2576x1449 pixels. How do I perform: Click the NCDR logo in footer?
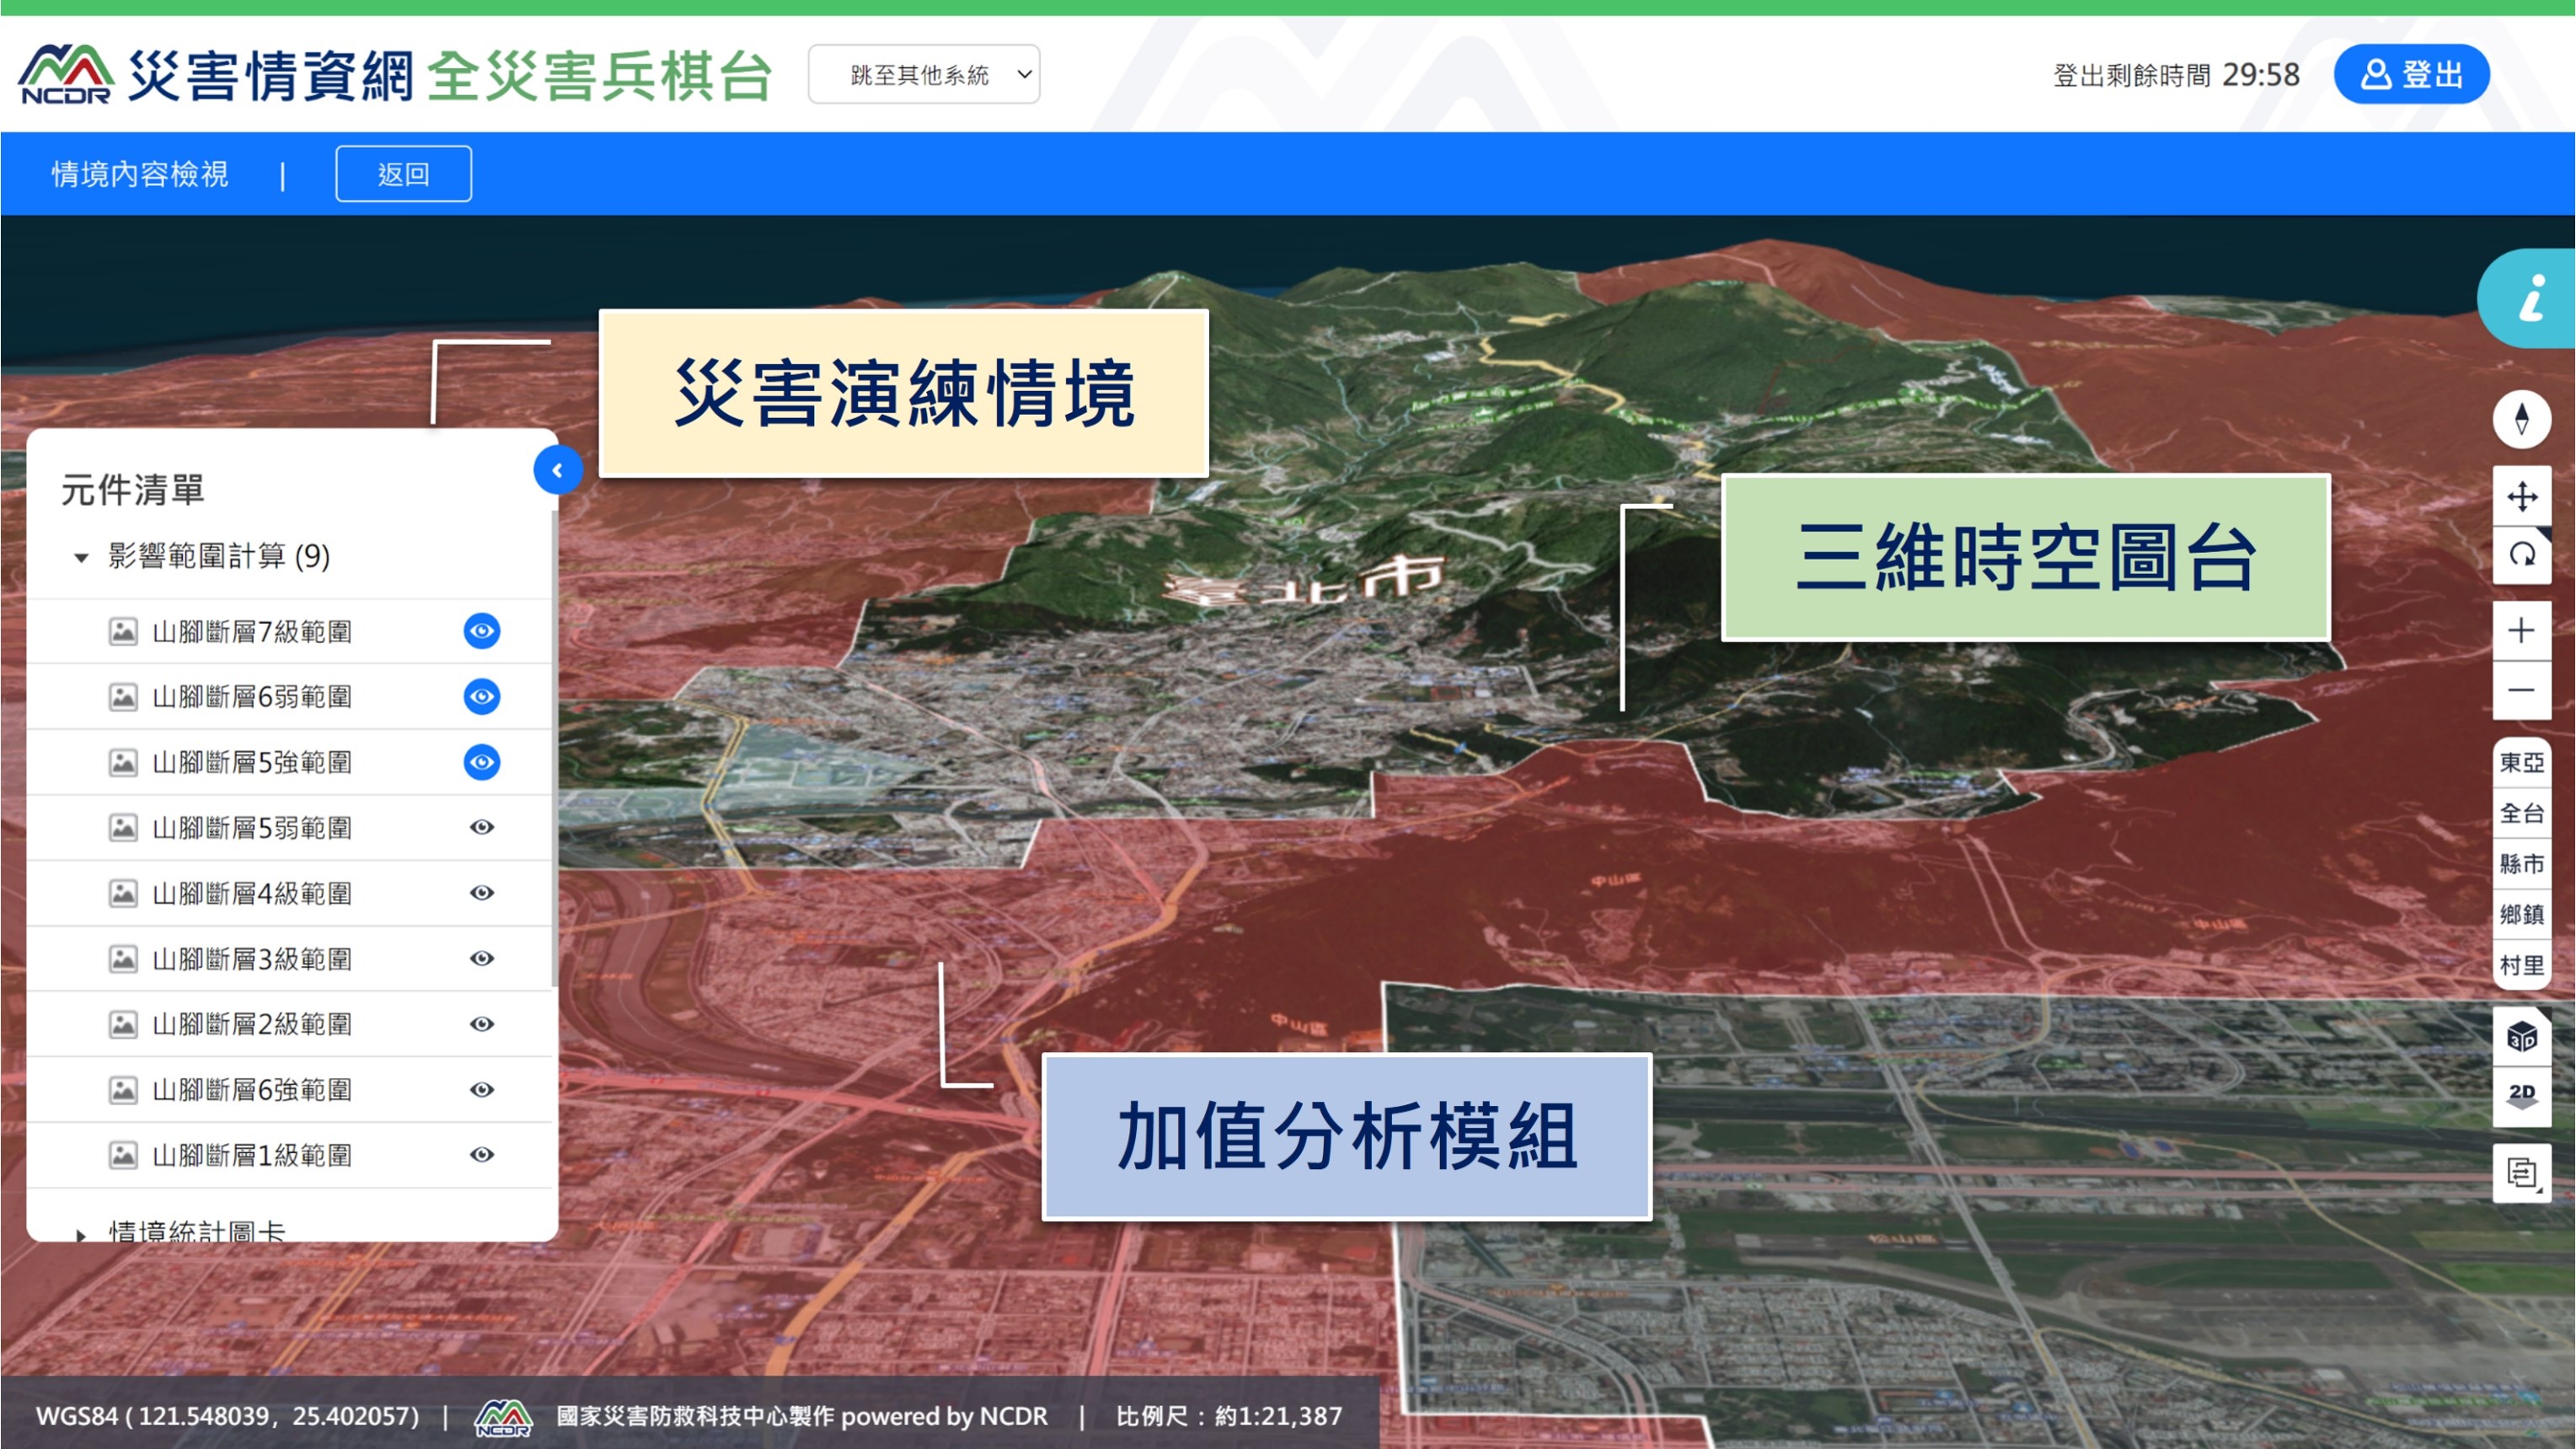click(x=503, y=1417)
